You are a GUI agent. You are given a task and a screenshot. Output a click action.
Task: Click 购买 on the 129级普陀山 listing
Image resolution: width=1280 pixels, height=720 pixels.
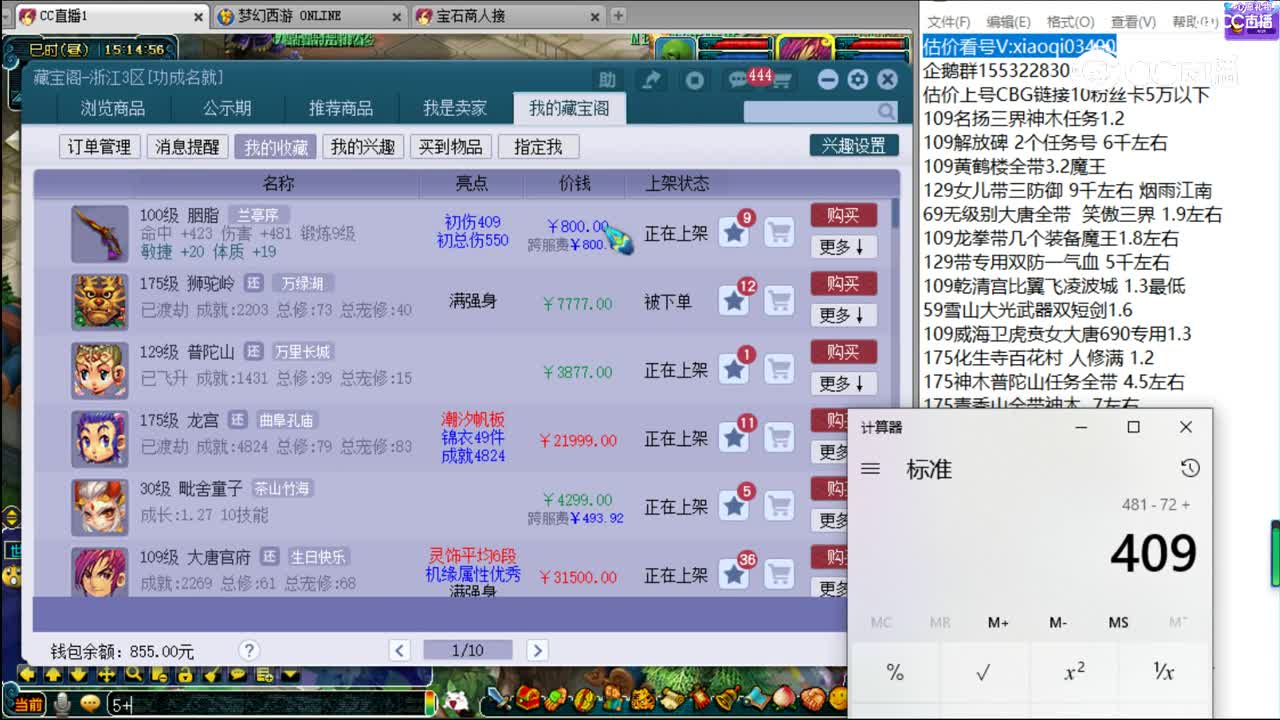click(843, 351)
